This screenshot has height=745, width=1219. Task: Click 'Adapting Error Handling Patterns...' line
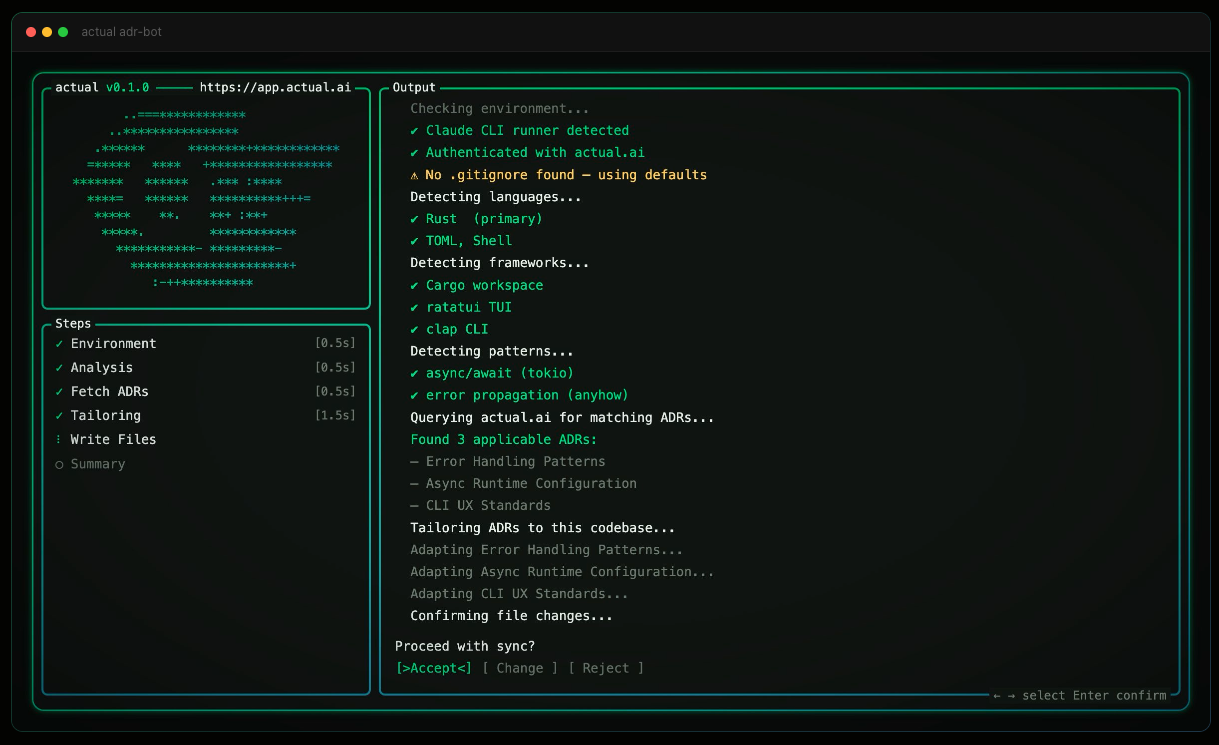click(x=547, y=549)
